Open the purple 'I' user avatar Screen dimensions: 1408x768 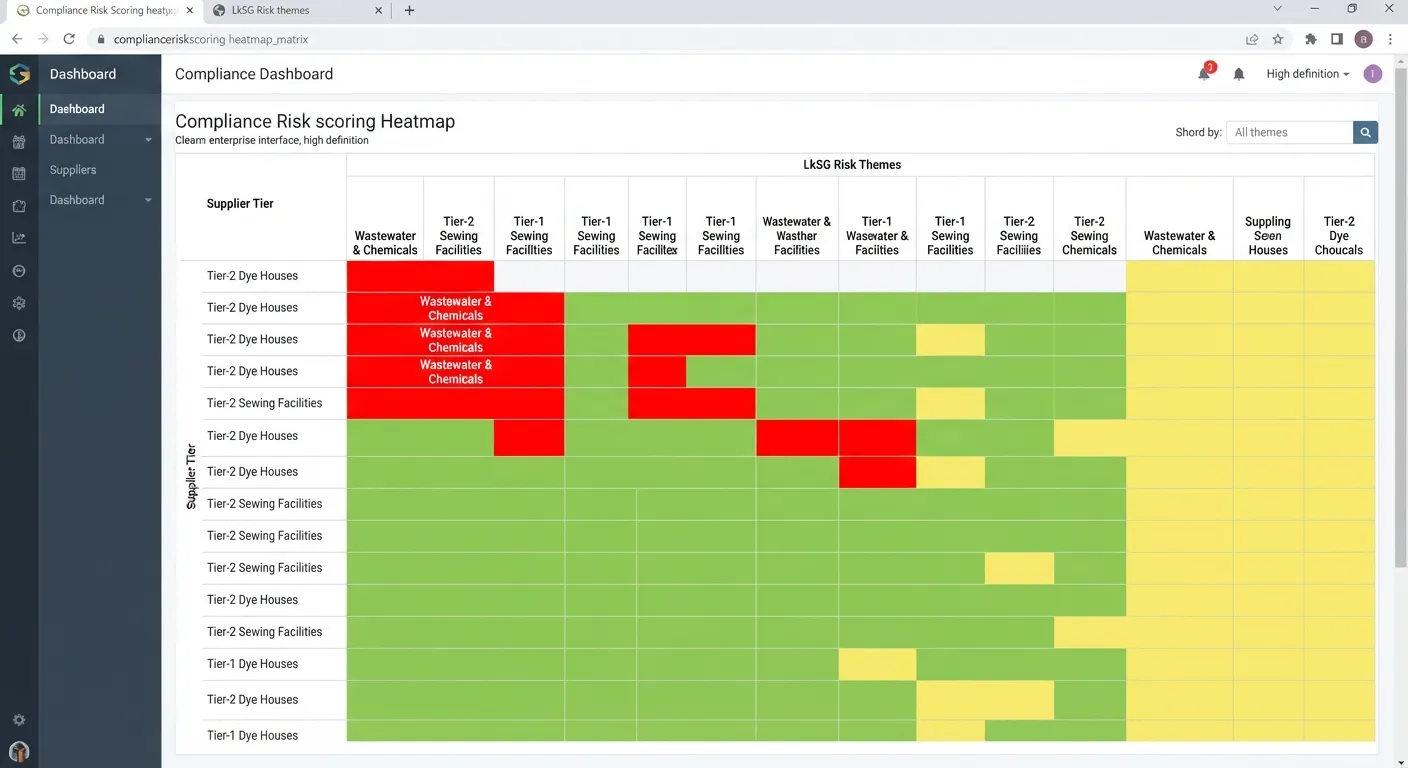[1372, 74]
